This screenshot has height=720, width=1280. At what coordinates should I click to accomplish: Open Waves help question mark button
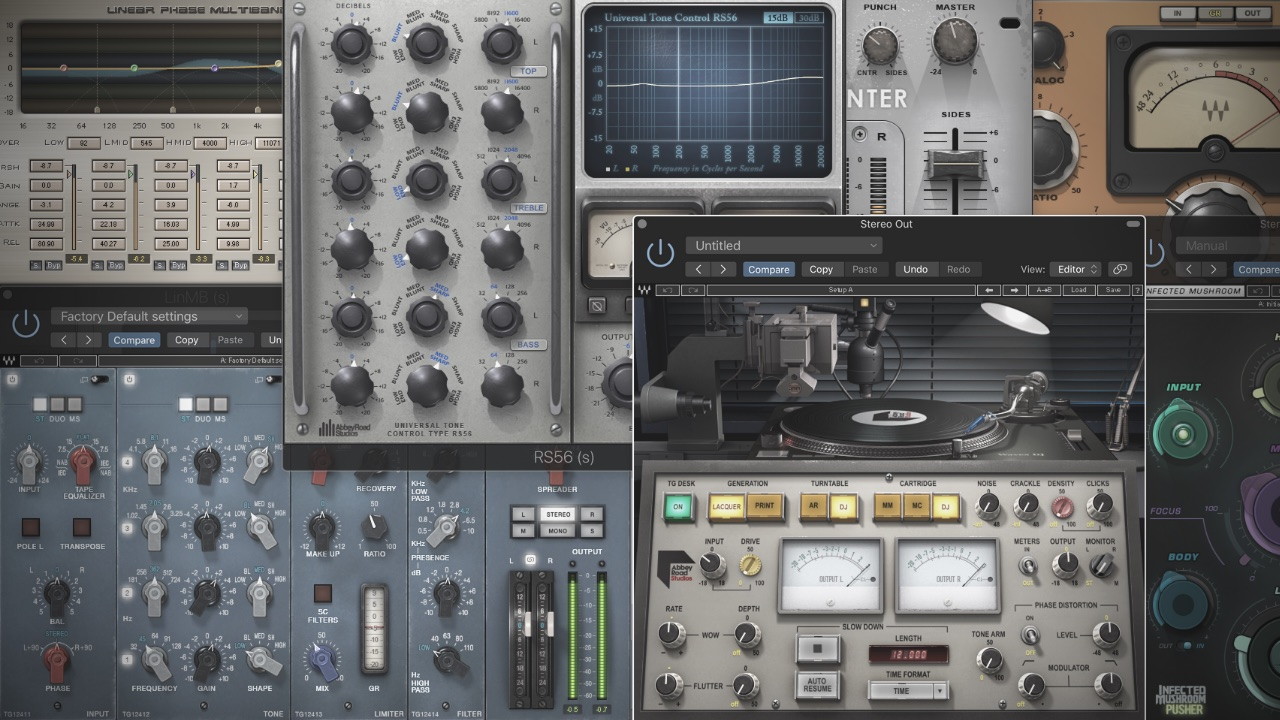pyautogui.click(x=1137, y=290)
